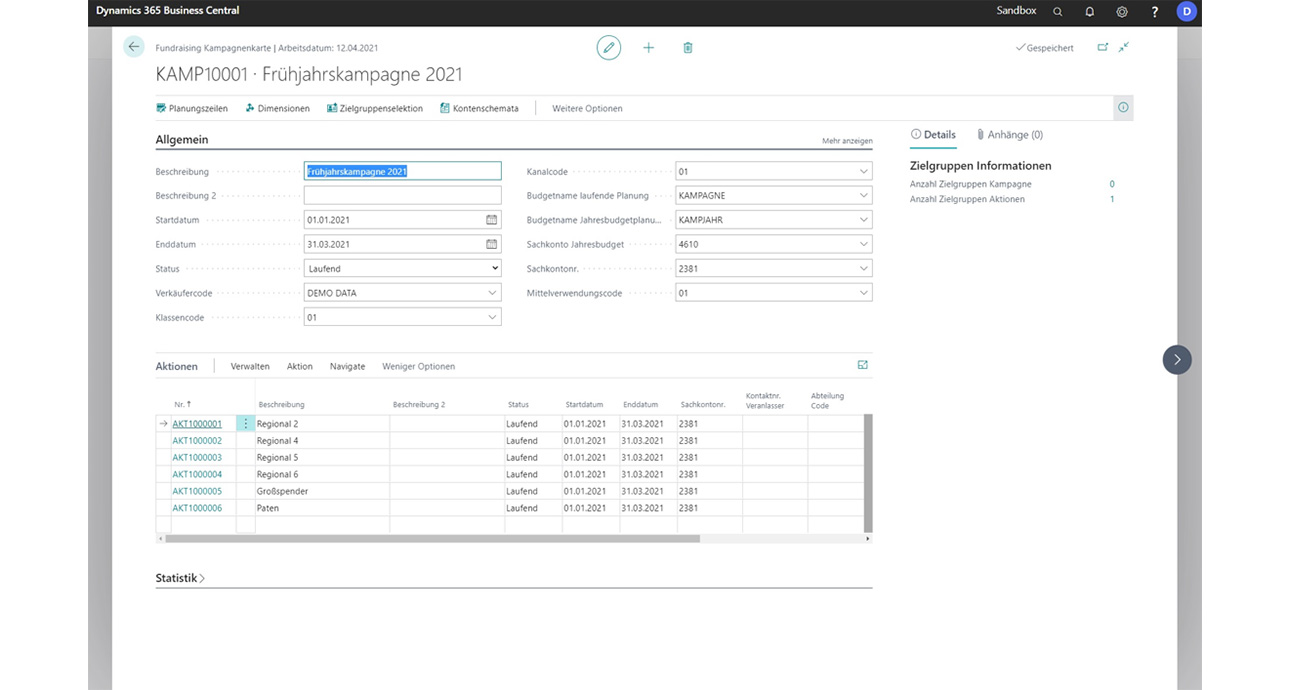This screenshot has width=1290, height=690.
Task: Open action AKT1000003 link
Action: pyautogui.click(x=197, y=457)
